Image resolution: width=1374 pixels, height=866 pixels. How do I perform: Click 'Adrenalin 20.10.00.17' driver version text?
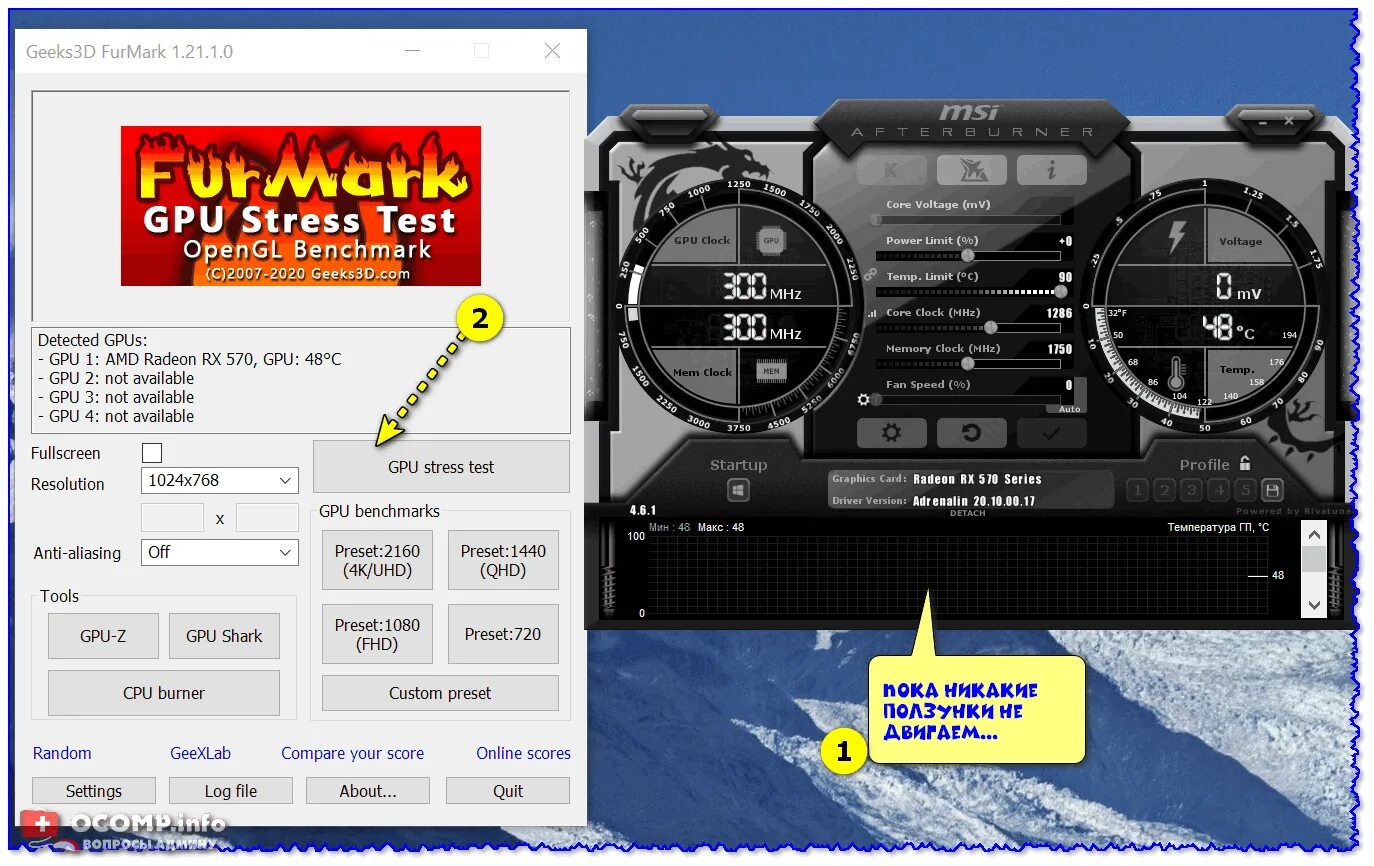pos(974,501)
